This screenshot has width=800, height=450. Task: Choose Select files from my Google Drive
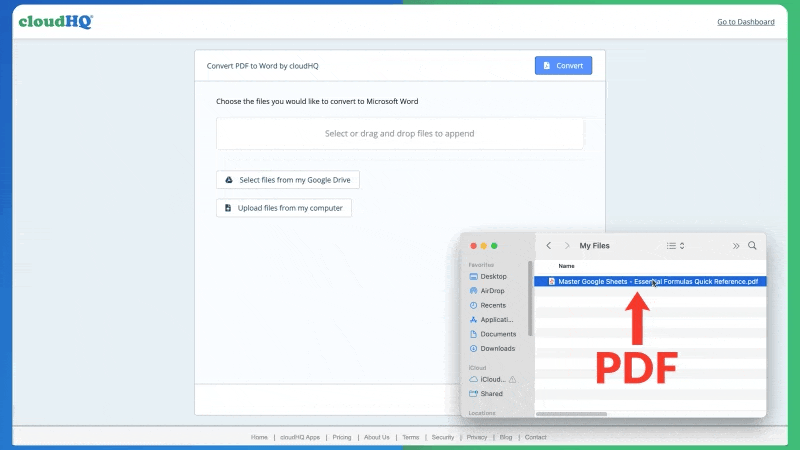pyautogui.click(x=288, y=180)
